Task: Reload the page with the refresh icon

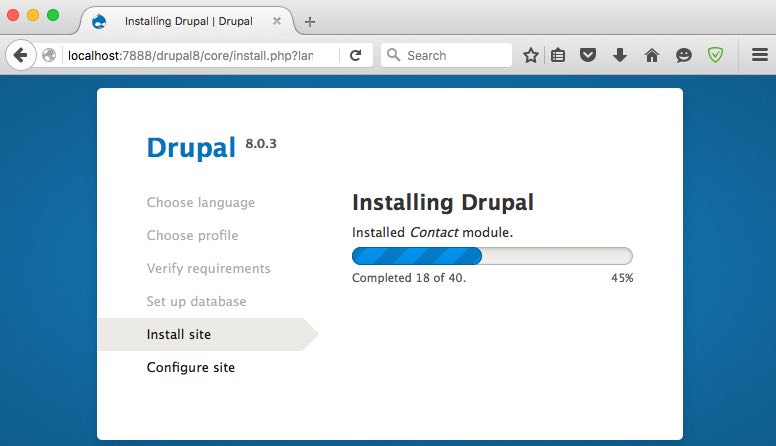Action: [355, 55]
